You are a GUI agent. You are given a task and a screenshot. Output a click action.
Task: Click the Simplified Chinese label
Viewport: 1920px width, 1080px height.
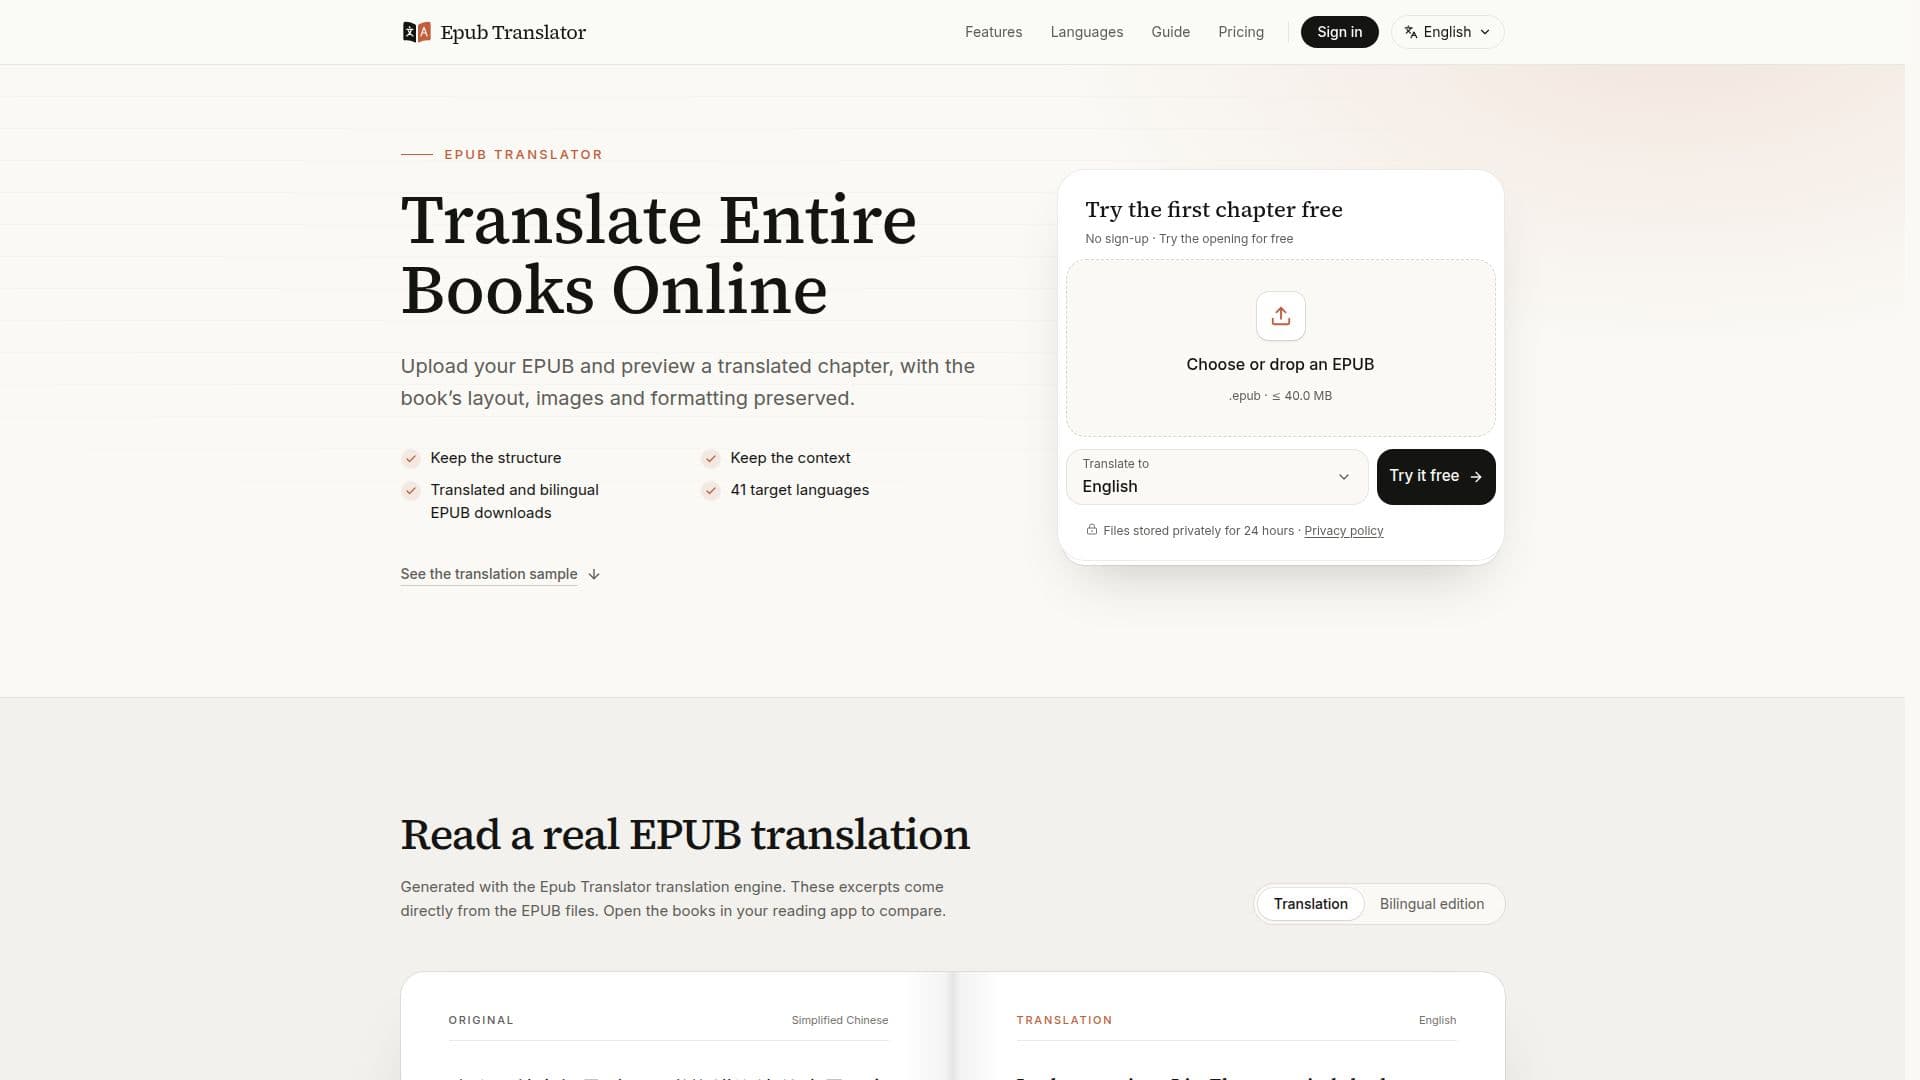point(839,1020)
